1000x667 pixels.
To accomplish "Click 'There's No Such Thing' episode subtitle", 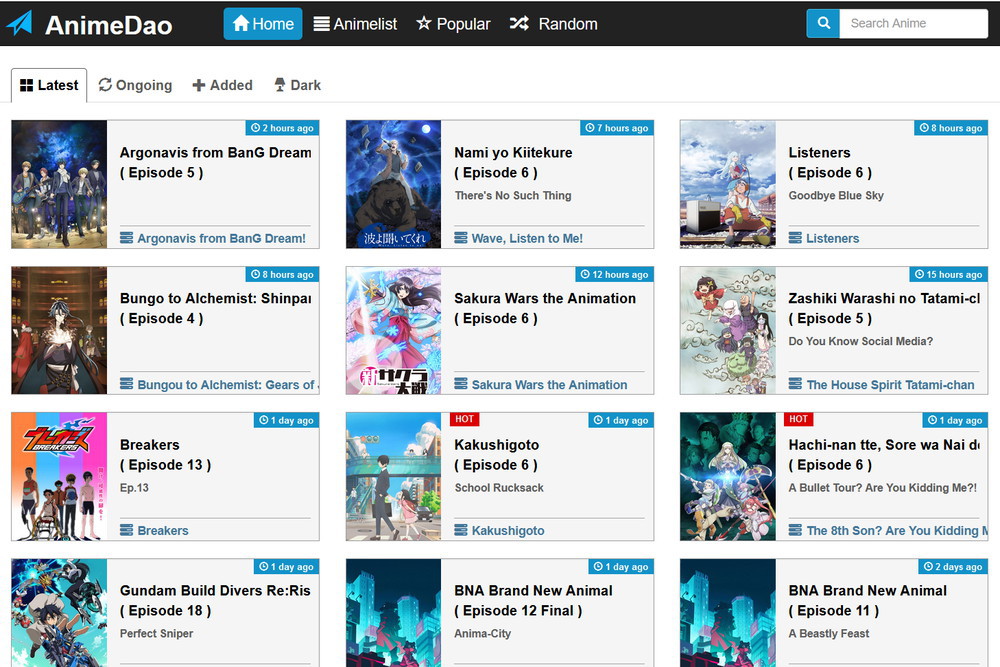I will pyautogui.click(x=513, y=196).
